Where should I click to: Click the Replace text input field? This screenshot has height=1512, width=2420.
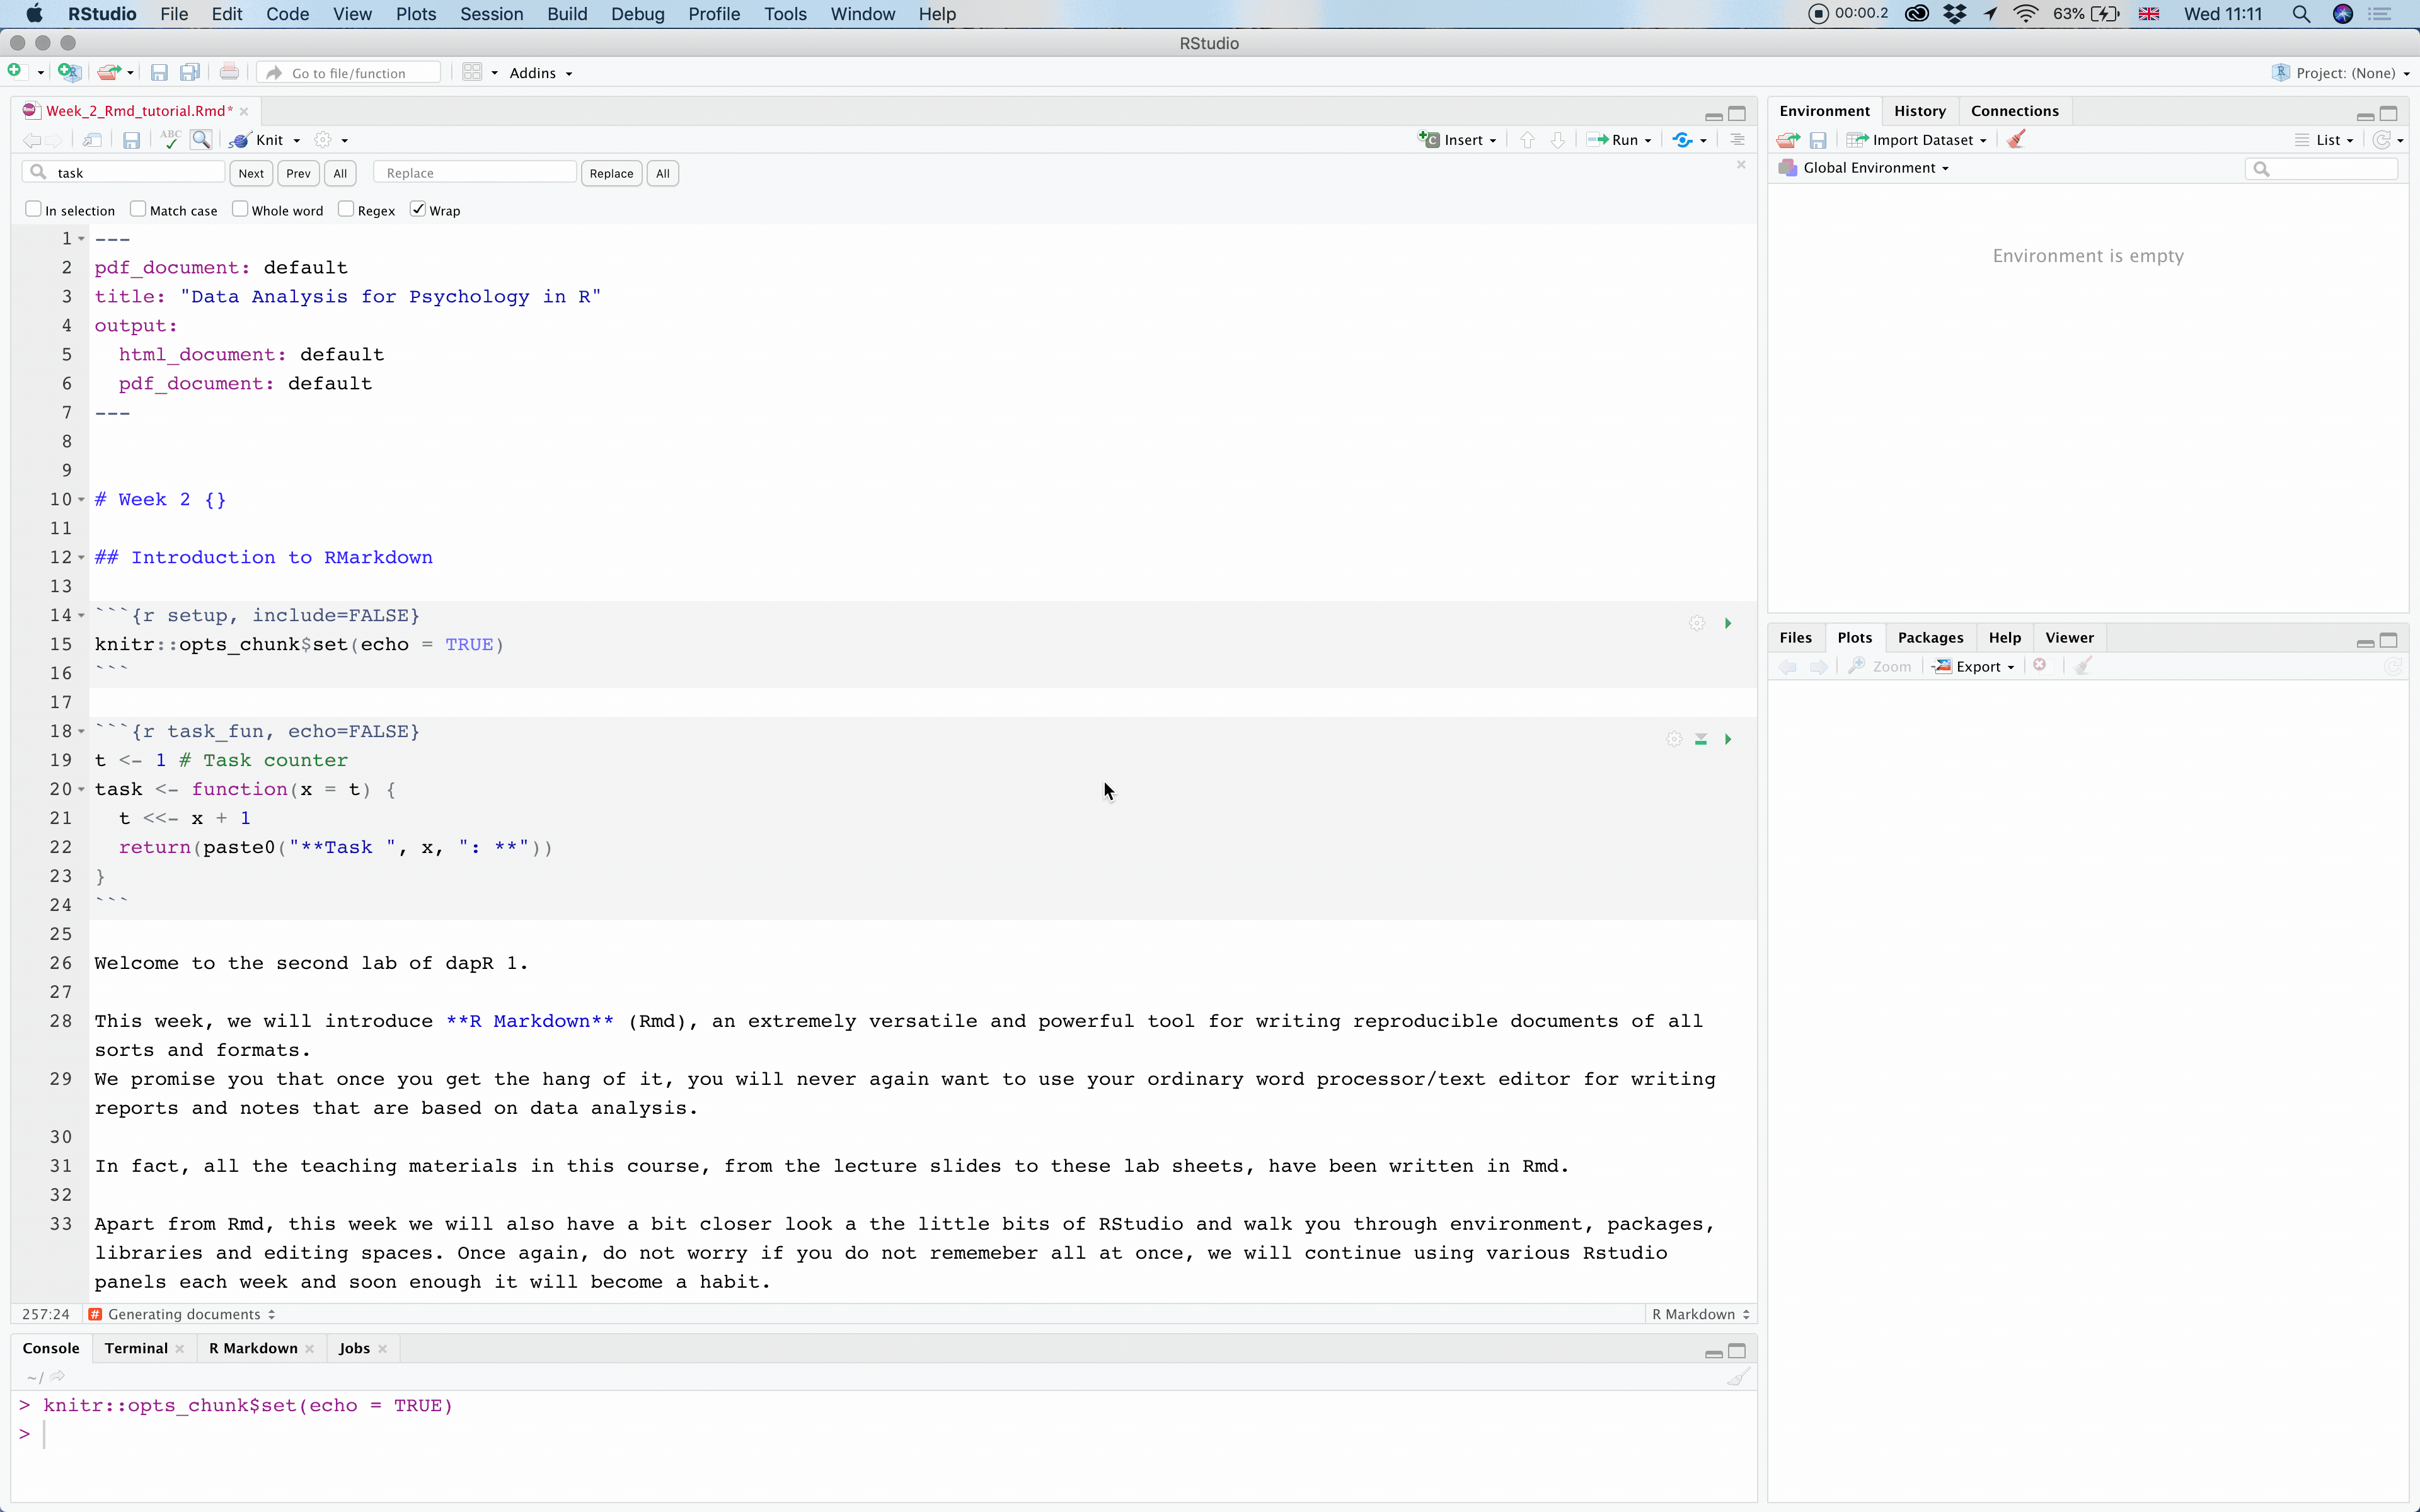[476, 173]
